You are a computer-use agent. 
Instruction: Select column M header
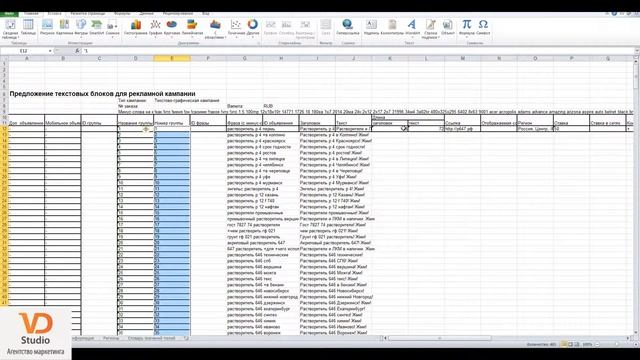click(x=462, y=59)
